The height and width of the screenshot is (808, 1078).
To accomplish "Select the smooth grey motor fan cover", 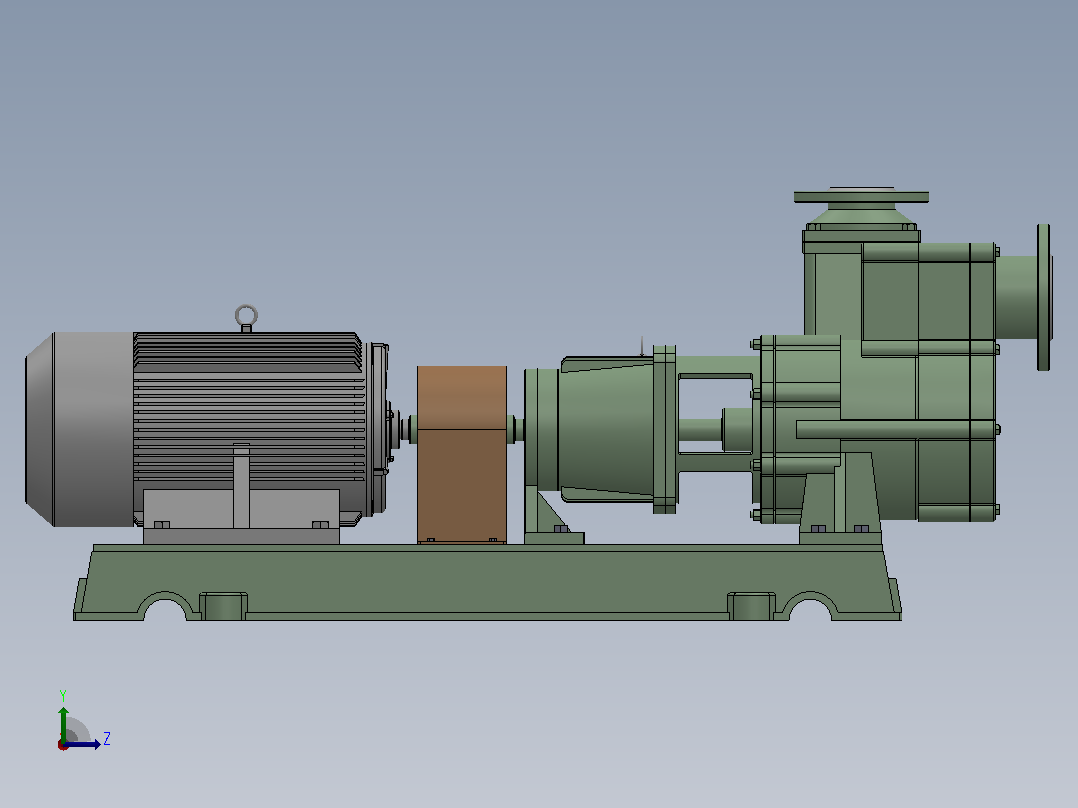I will (80, 430).
